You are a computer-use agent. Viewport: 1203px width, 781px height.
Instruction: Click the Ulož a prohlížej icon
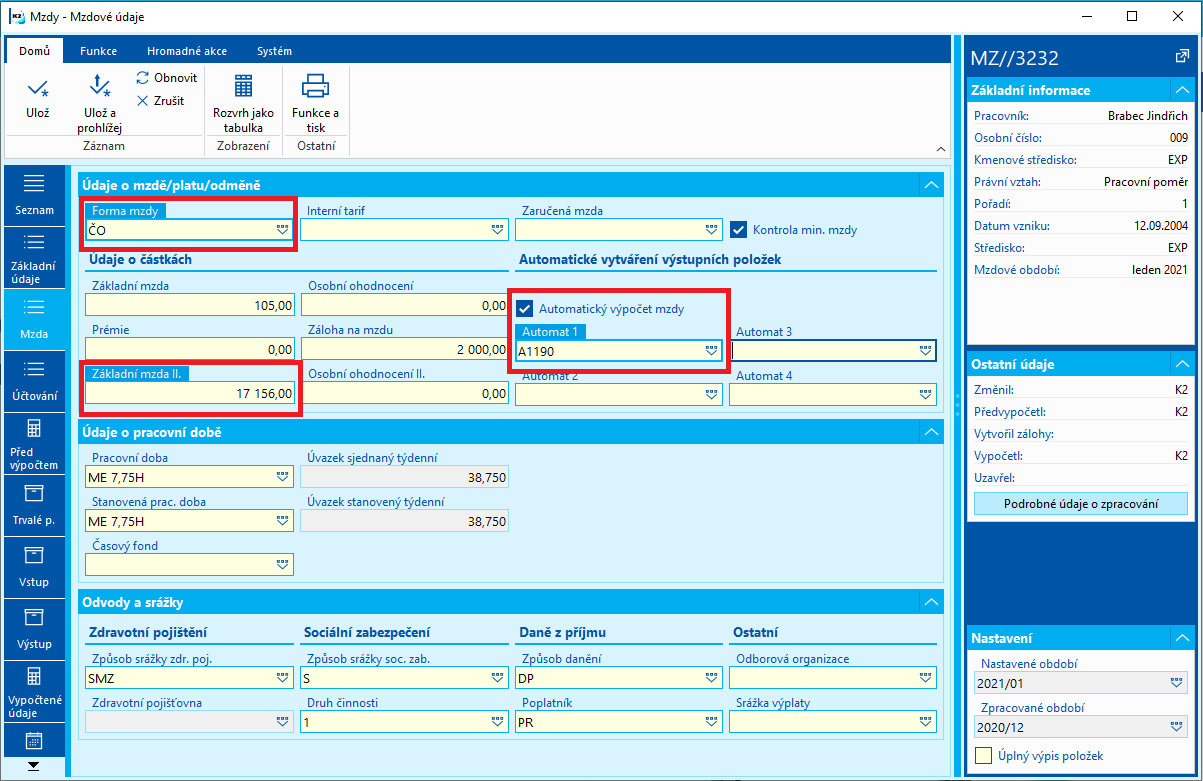(x=99, y=87)
